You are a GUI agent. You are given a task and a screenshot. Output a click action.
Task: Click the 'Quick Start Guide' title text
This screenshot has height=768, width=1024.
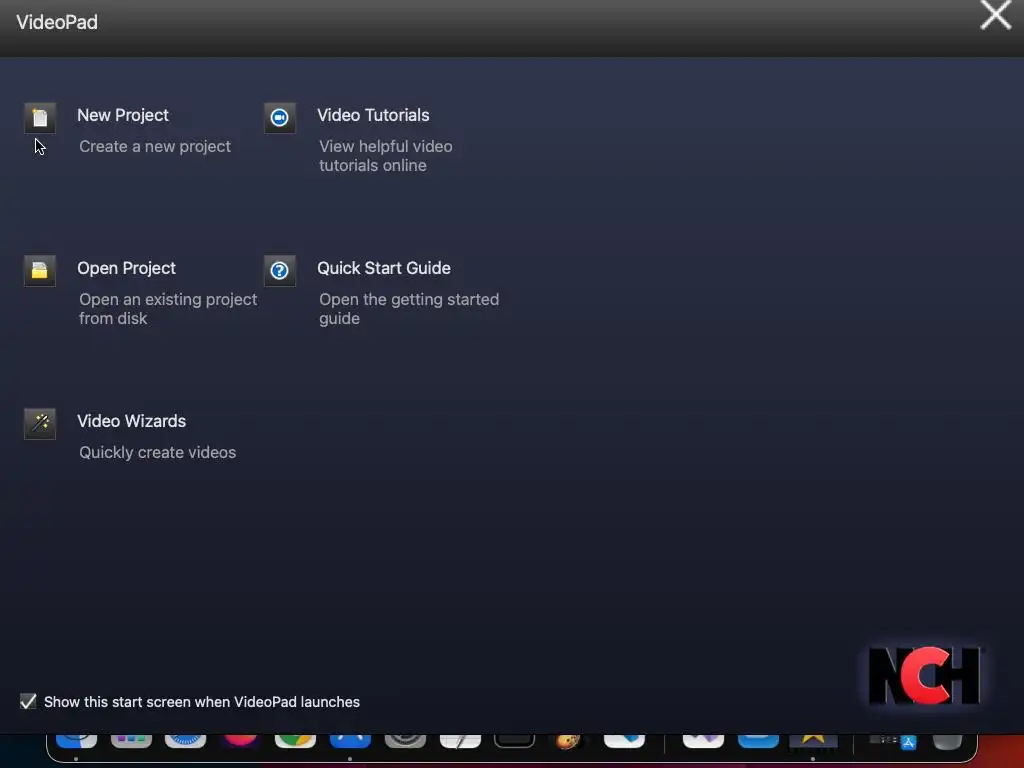click(x=384, y=268)
